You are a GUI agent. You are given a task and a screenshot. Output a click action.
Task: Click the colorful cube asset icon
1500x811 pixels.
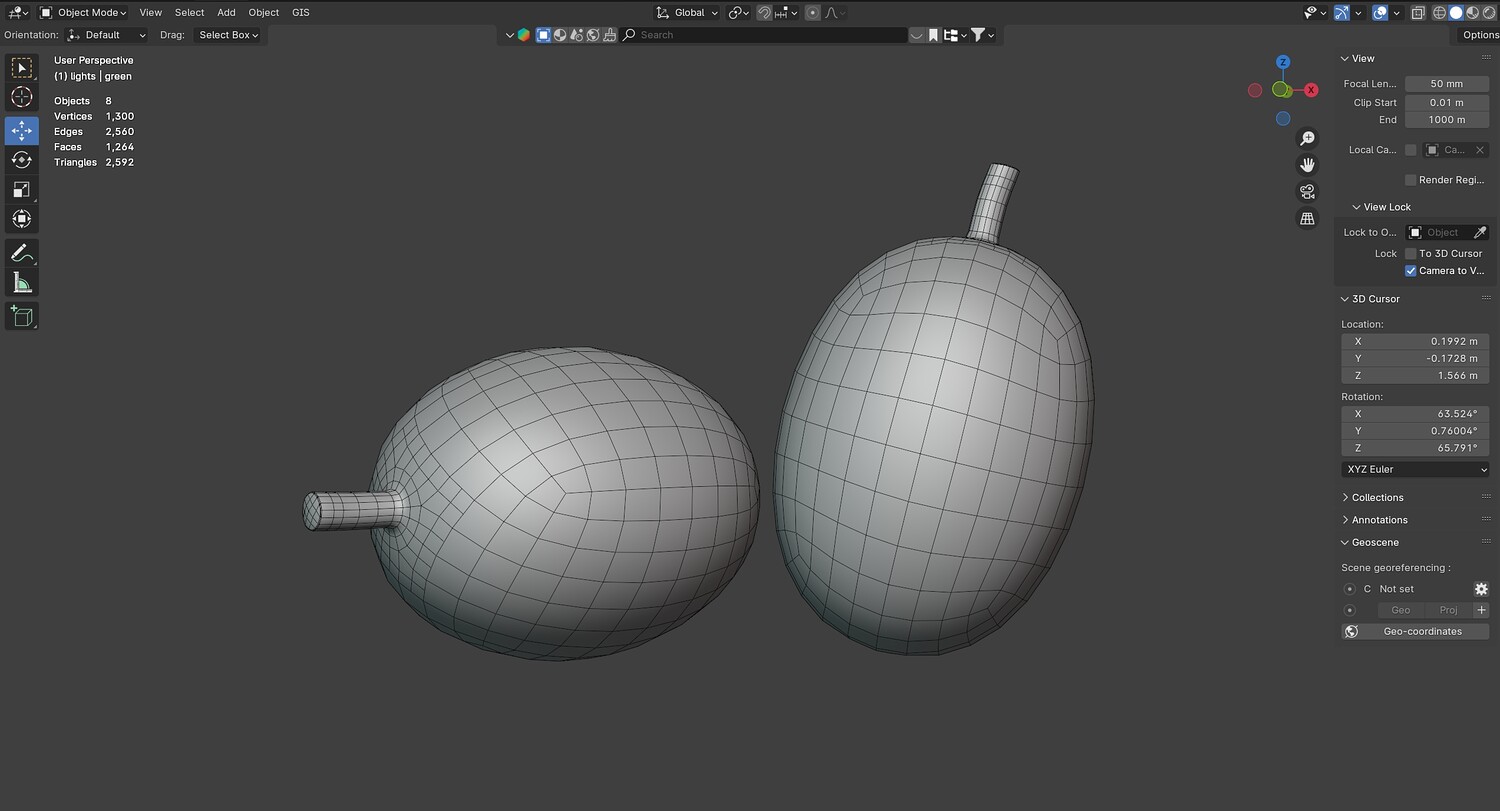523,35
